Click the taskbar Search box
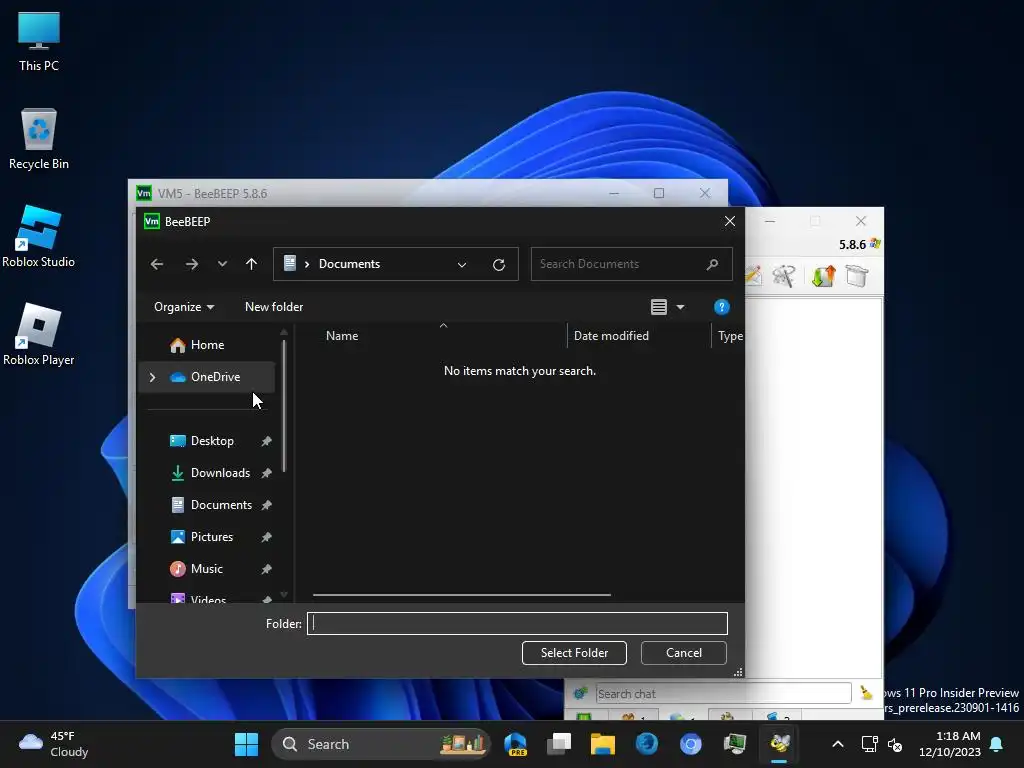 (x=381, y=744)
